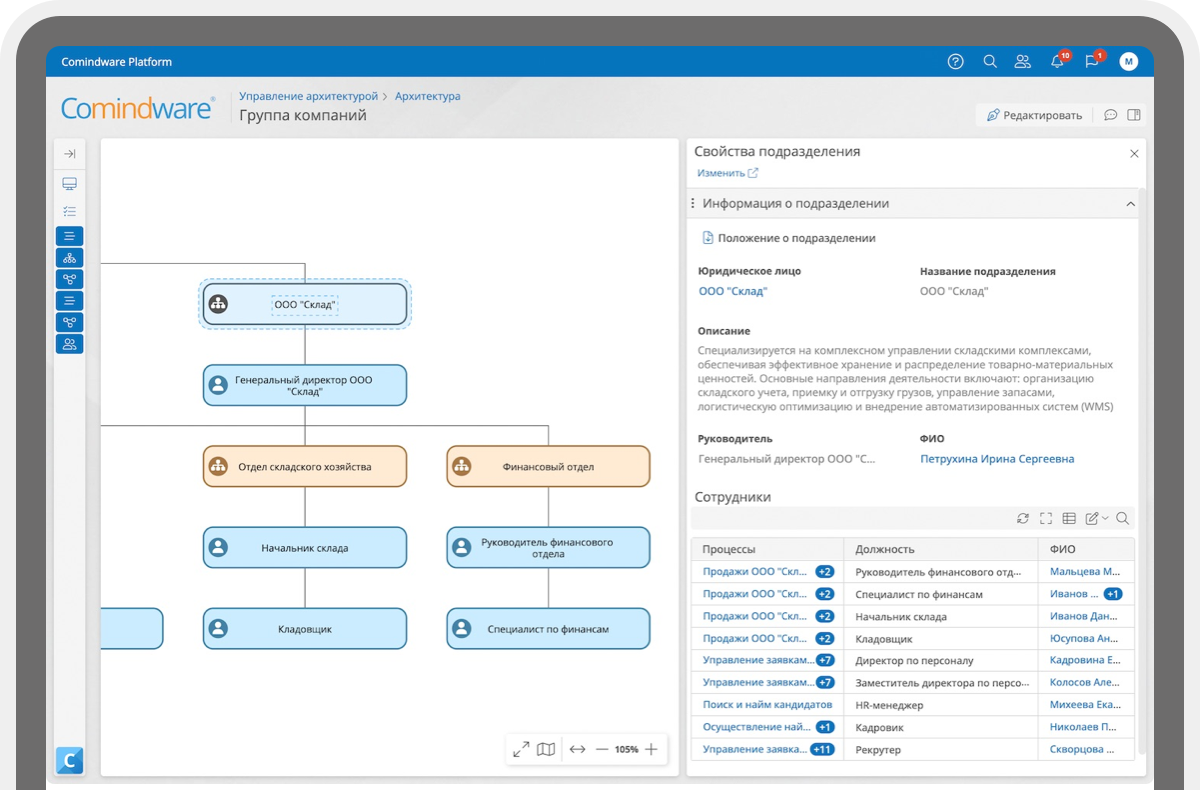This screenshot has height=790, width=1200.
Task: Toggle the side panel layout icon
Action: pyautogui.click(x=1134, y=115)
